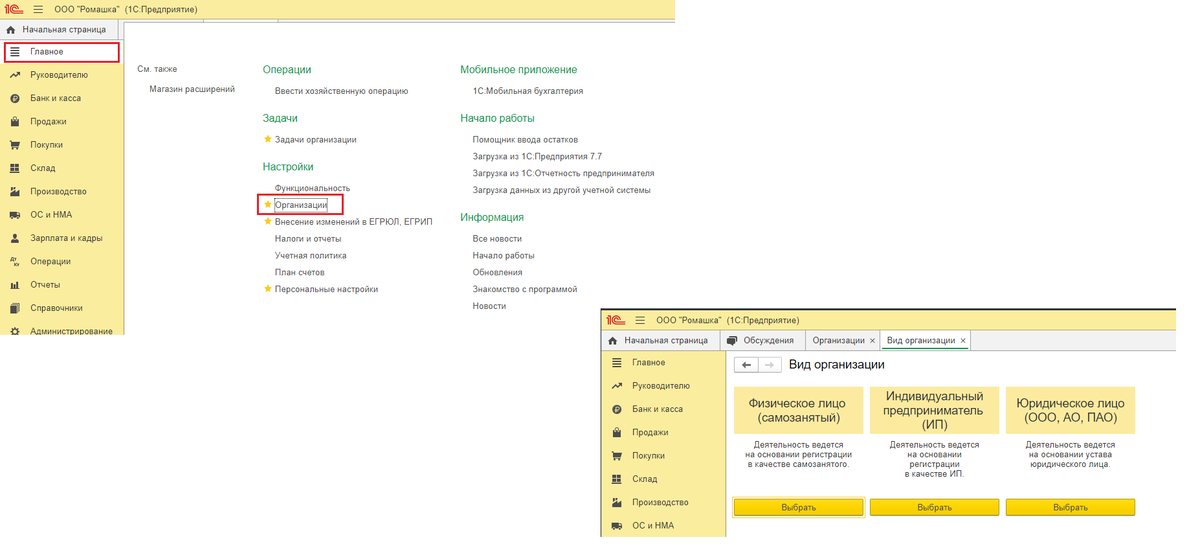Click the star beside Внесение изменений в ЕГРЮЛ, ЕГРИП
Screen dimensions: 1200x557
click(x=267, y=221)
